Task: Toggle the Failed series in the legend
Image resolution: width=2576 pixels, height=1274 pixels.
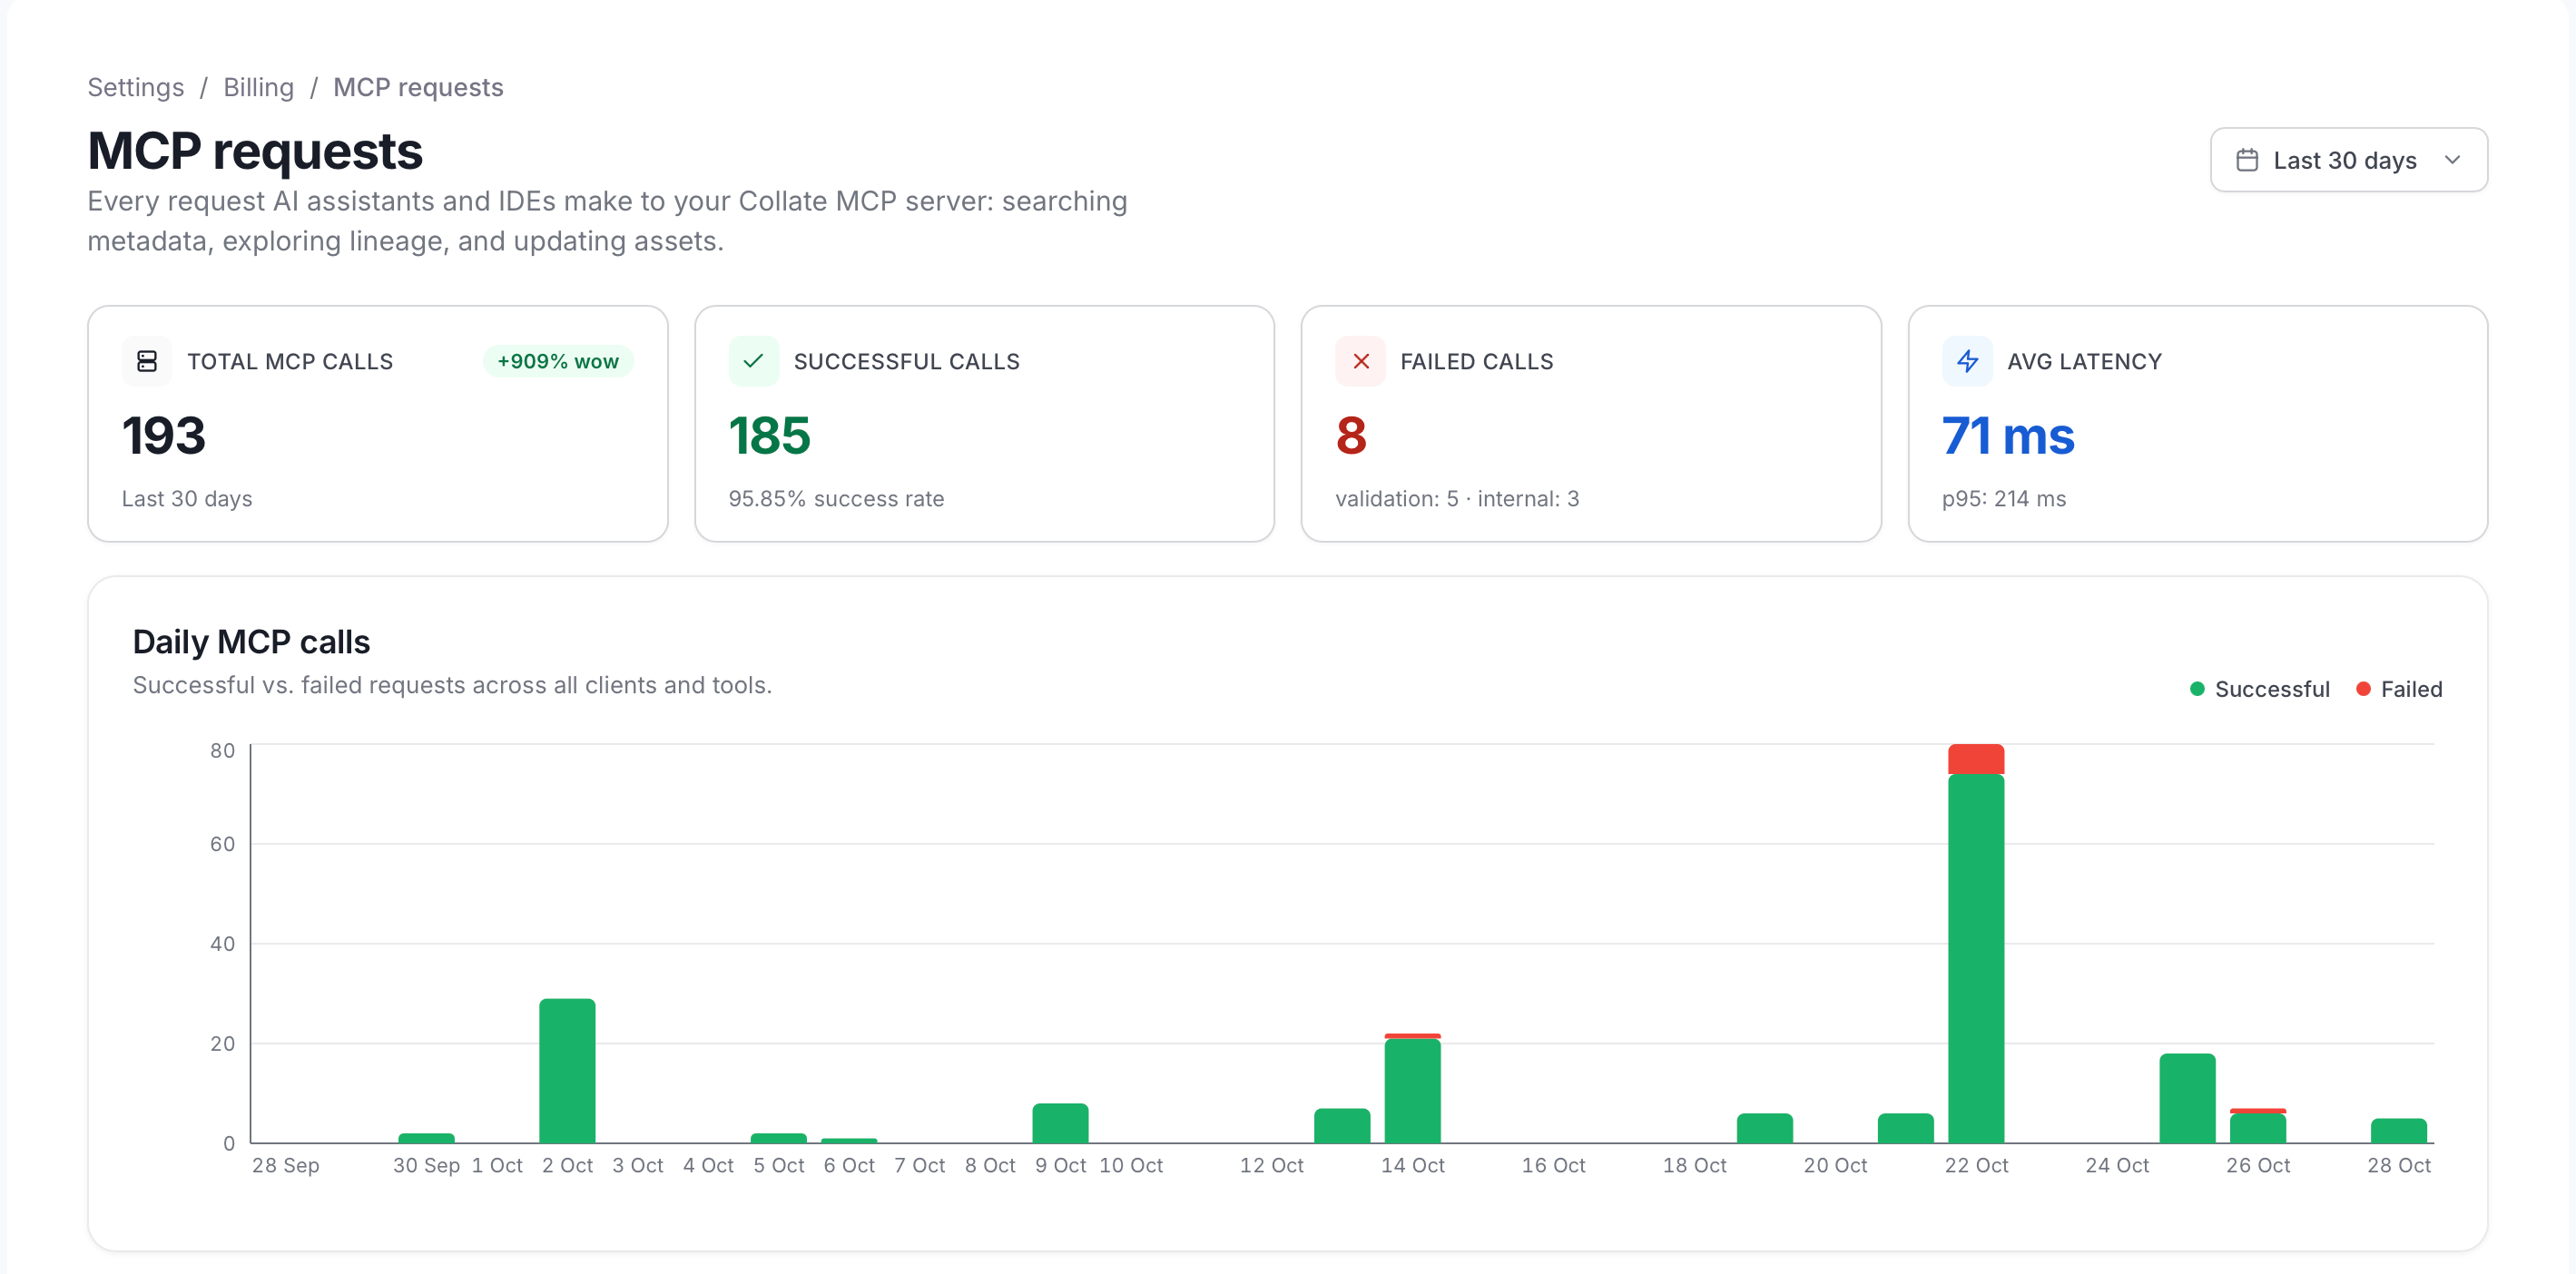Action: click(x=2399, y=689)
